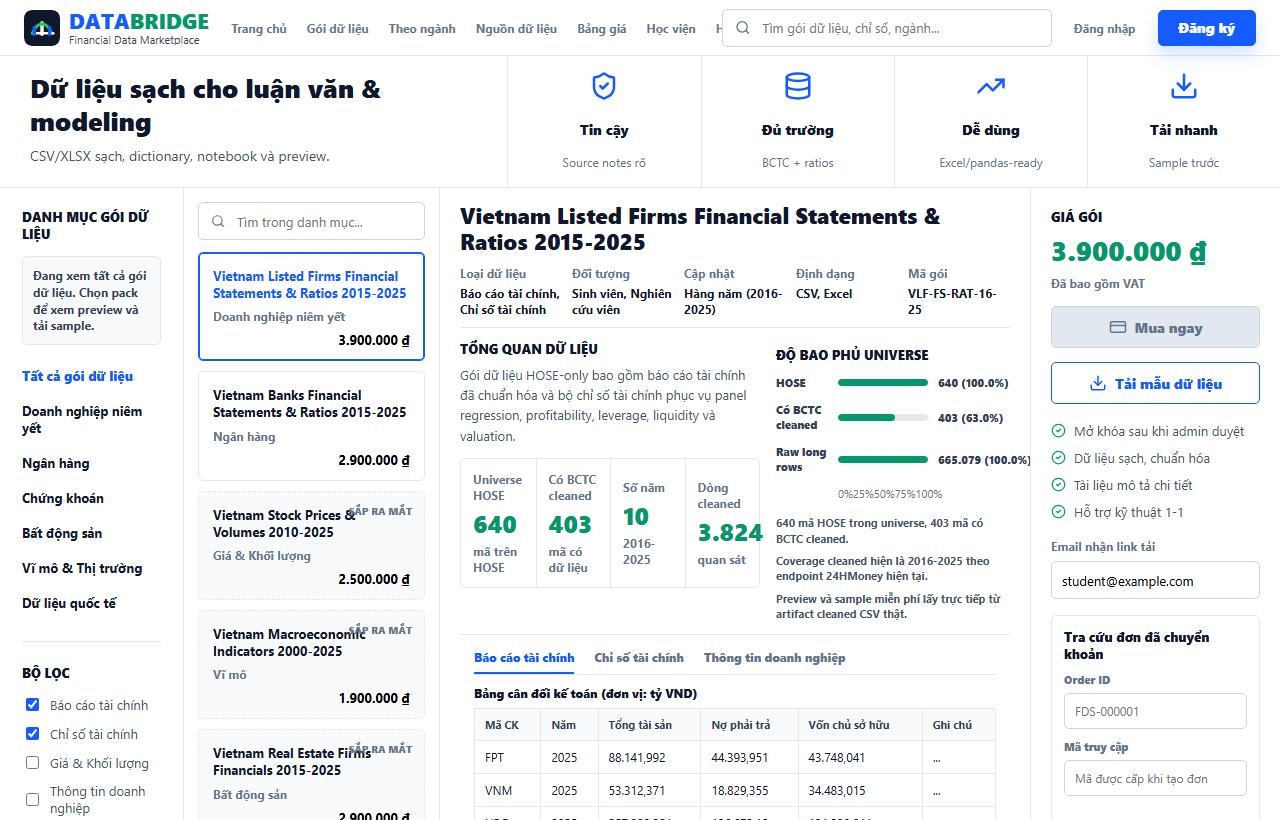Screen dimensions: 1280x820
Task: Click the shield icon above Tin cậy
Action: tap(604, 86)
